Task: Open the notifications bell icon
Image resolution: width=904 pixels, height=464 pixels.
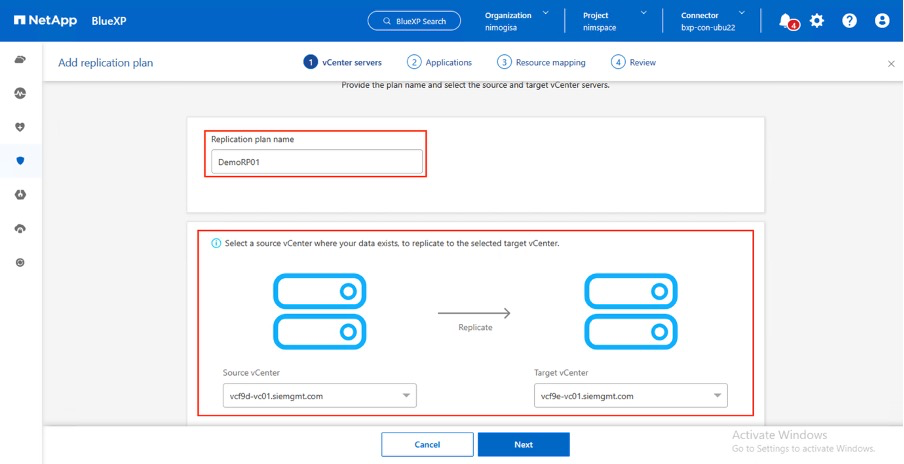Action: click(x=787, y=21)
